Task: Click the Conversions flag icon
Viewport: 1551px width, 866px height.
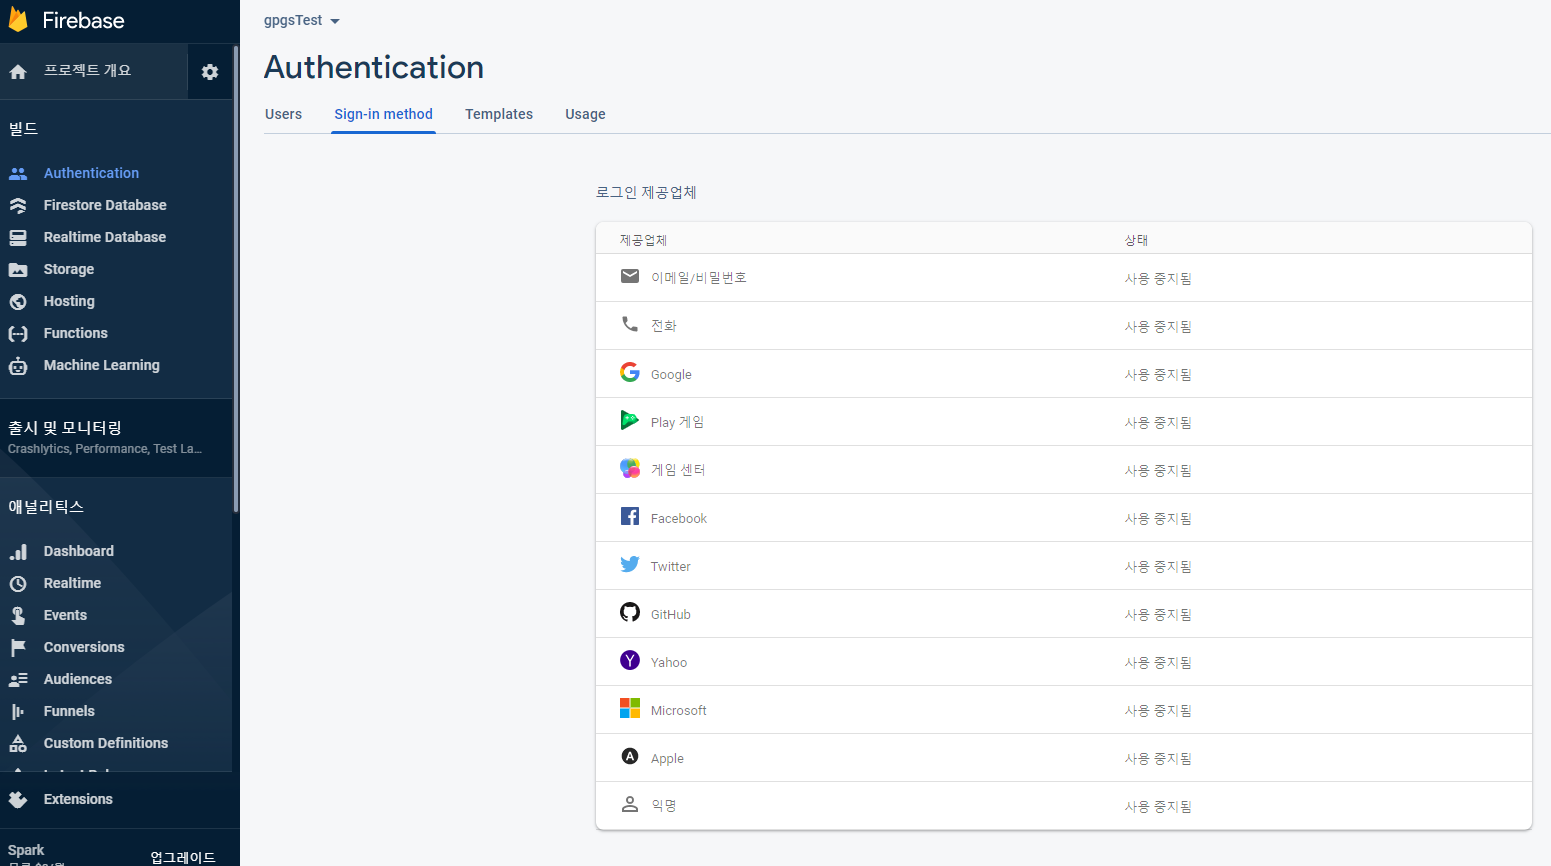Action: coord(18,647)
